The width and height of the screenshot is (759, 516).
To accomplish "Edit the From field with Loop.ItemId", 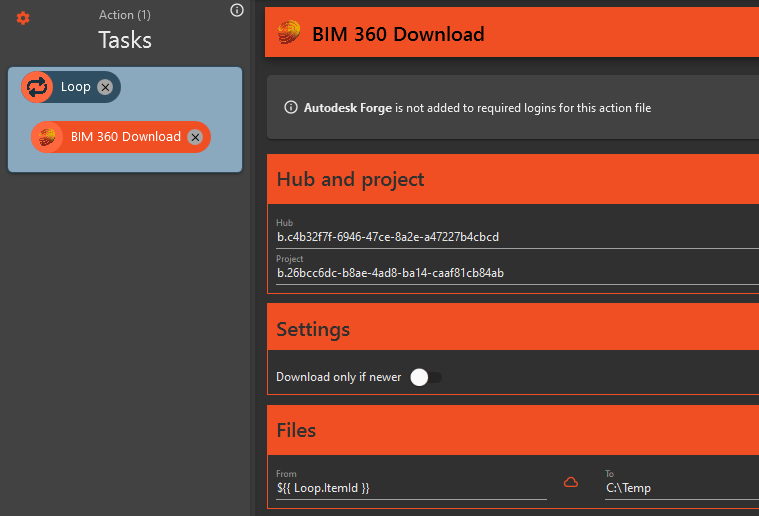I will [411, 488].
